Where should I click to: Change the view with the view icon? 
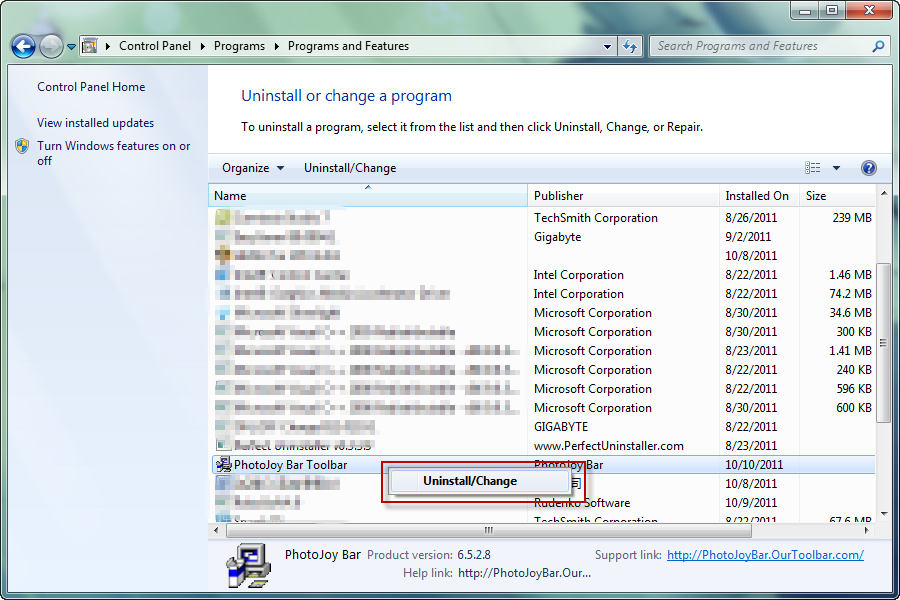coord(812,168)
